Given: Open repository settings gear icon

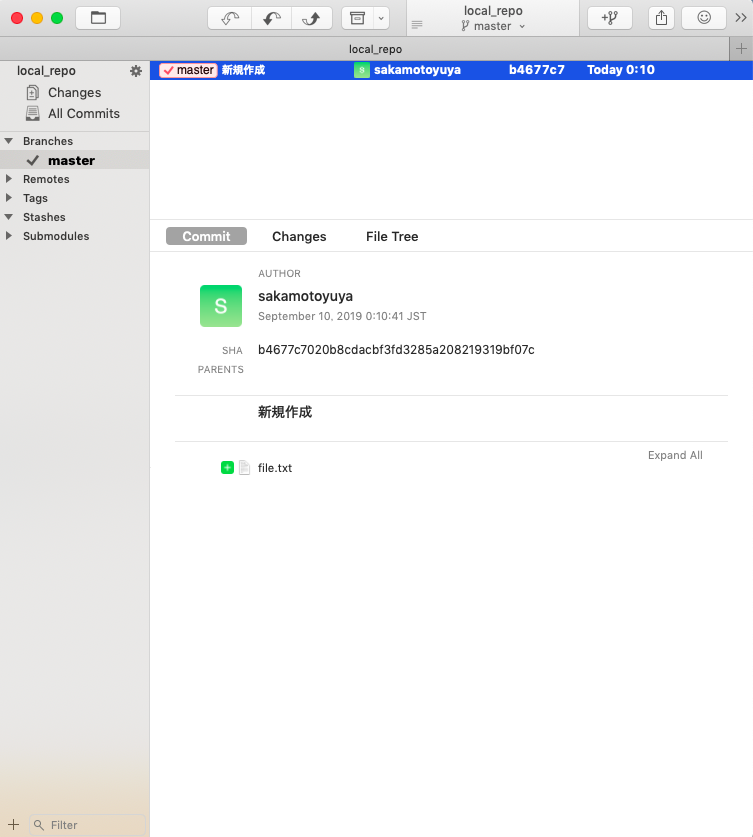Looking at the screenshot, I should [136, 71].
